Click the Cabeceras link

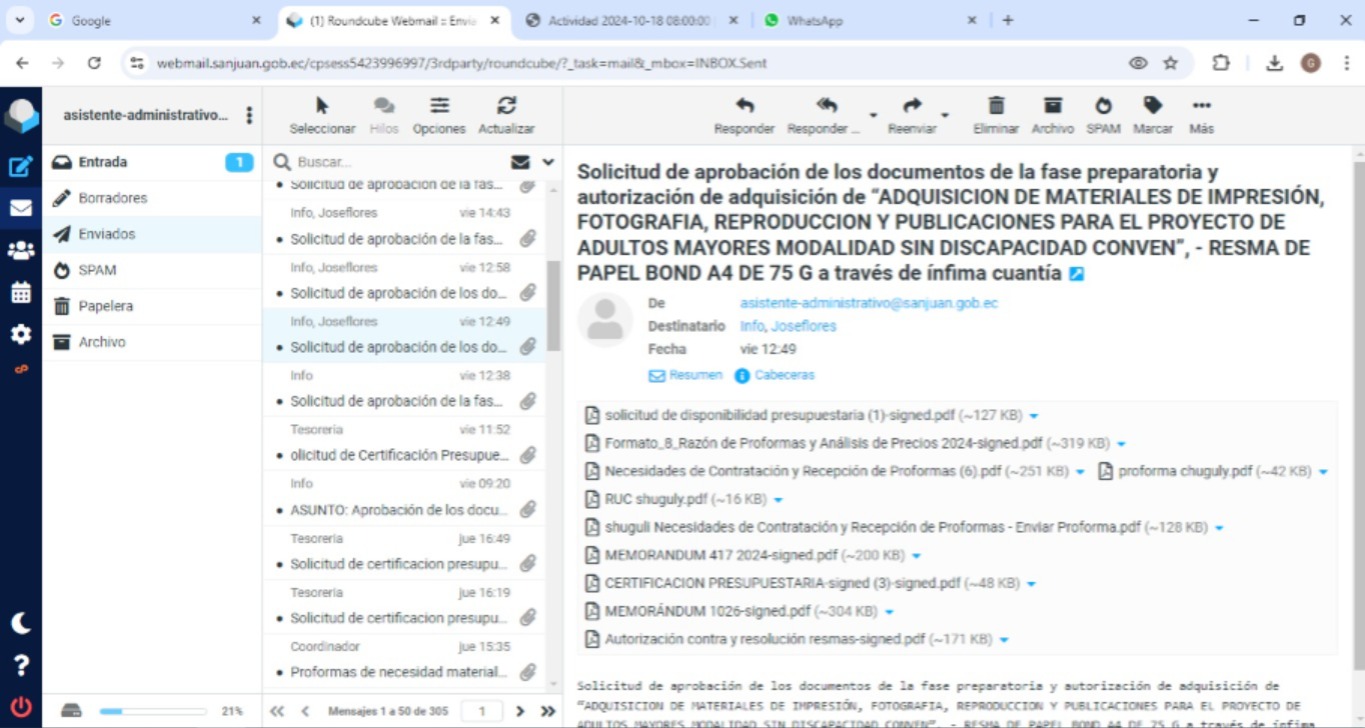pyautogui.click(x=784, y=375)
